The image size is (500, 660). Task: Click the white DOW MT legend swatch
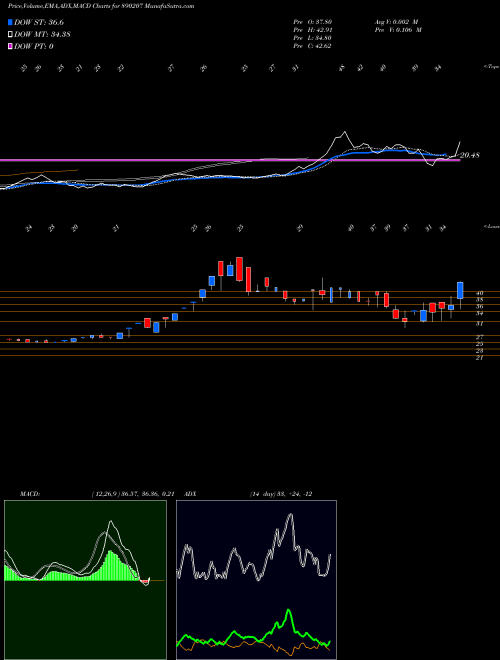[x=10, y=35]
